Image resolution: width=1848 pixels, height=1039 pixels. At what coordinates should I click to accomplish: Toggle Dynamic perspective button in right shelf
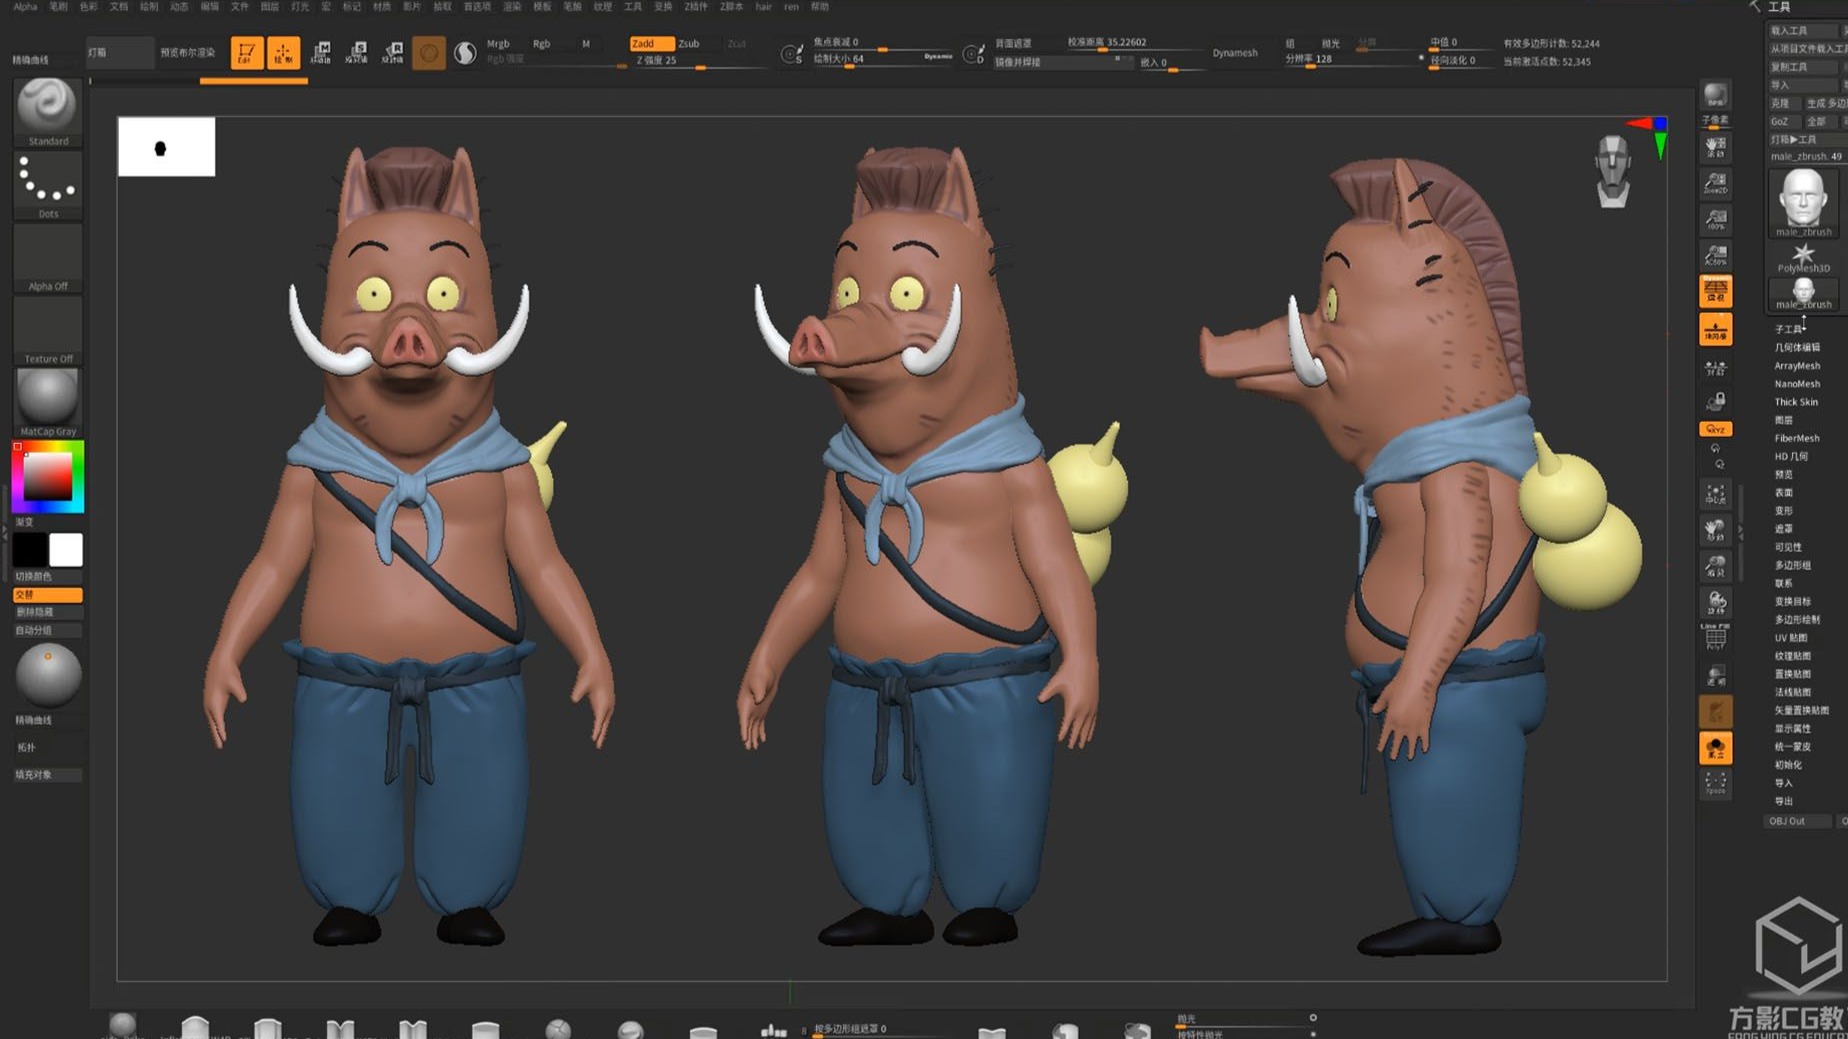(x=1715, y=292)
